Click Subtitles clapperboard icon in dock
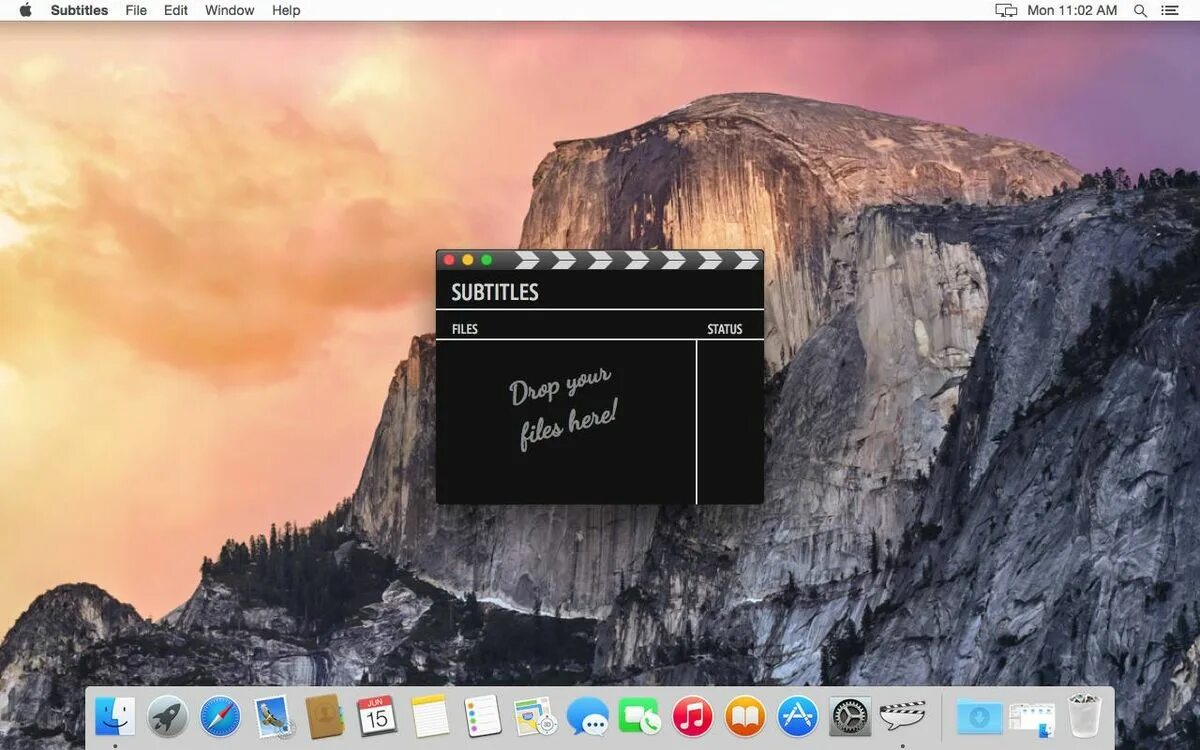 click(902, 716)
